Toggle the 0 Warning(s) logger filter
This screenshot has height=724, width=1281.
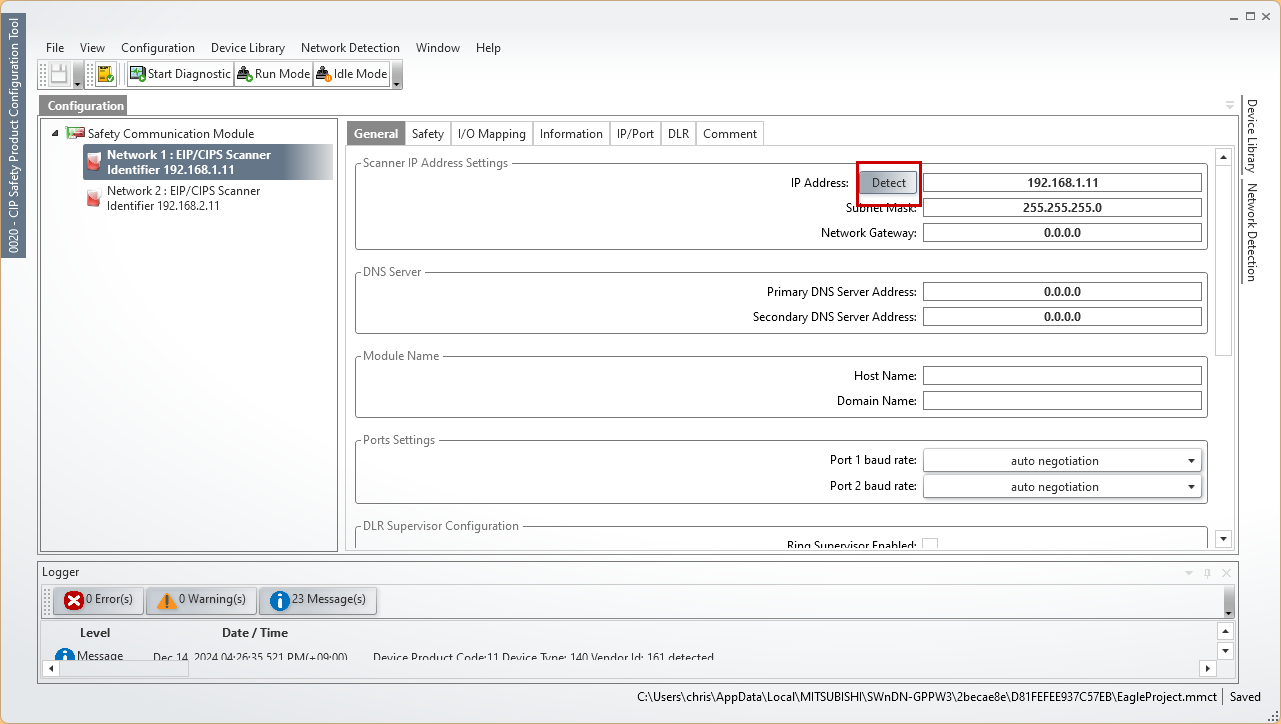tap(201, 600)
